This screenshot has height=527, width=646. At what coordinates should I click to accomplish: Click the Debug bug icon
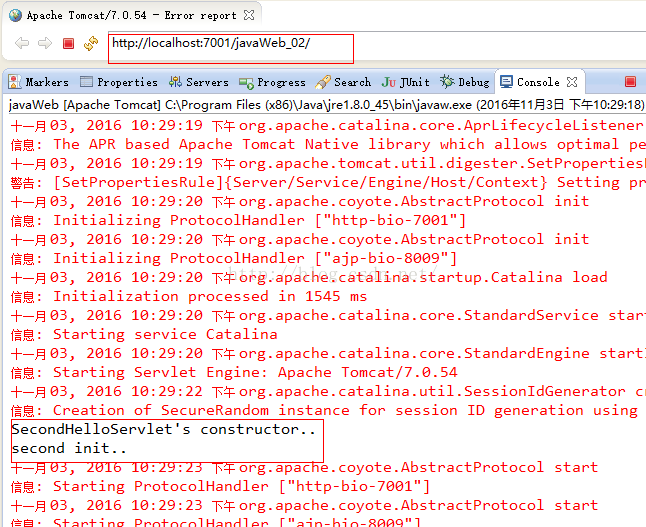[x=447, y=81]
